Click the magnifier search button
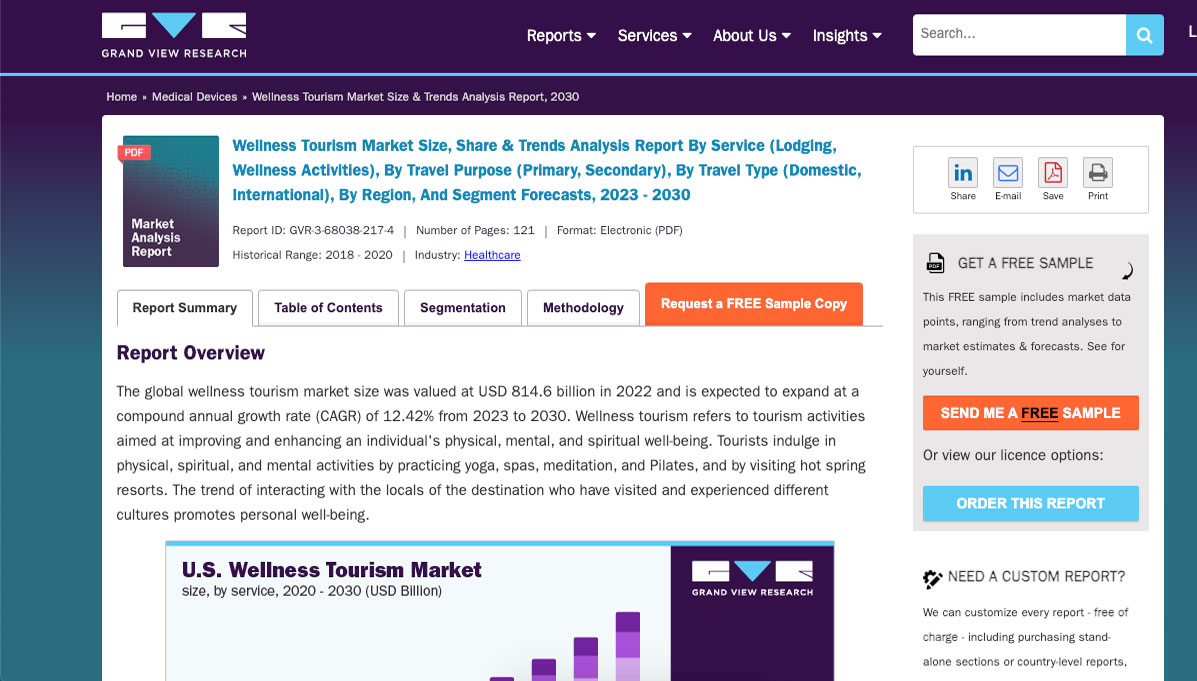Image resolution: width=1197 pixels, height=681 pixels. tap(1143, 35)
